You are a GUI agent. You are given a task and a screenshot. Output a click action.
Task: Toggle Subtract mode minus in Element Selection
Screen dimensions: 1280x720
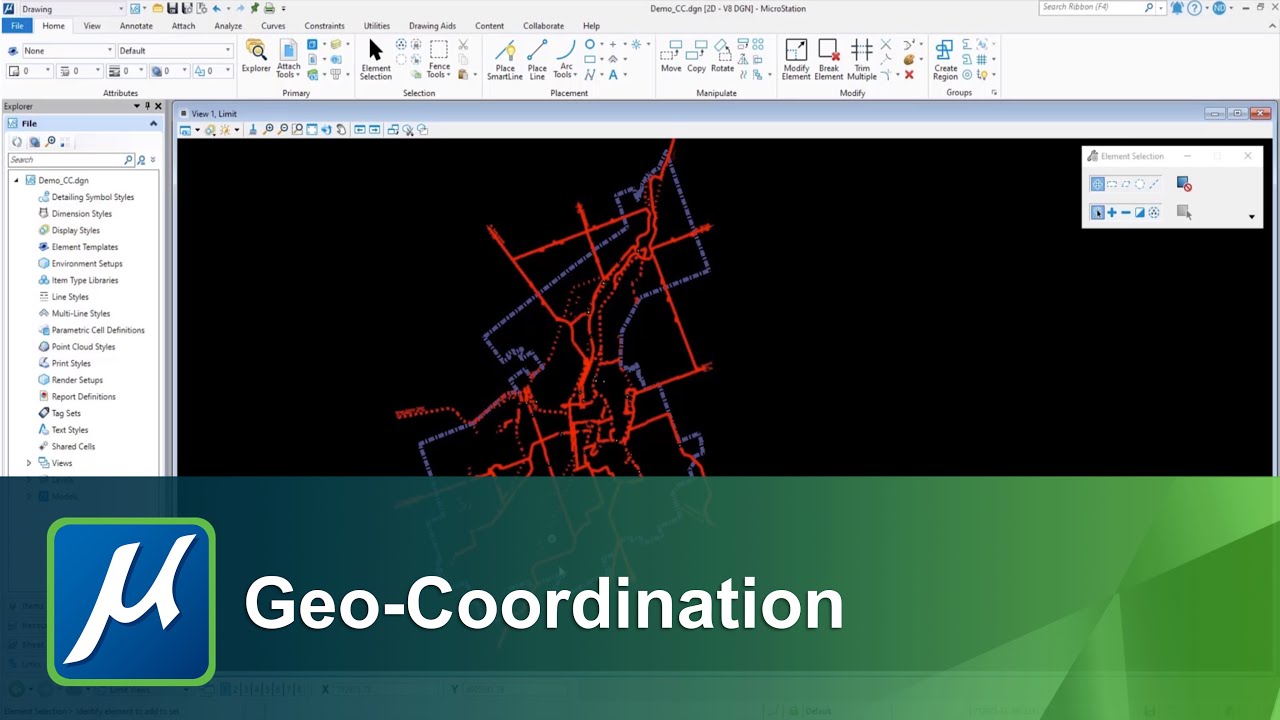1125,212
